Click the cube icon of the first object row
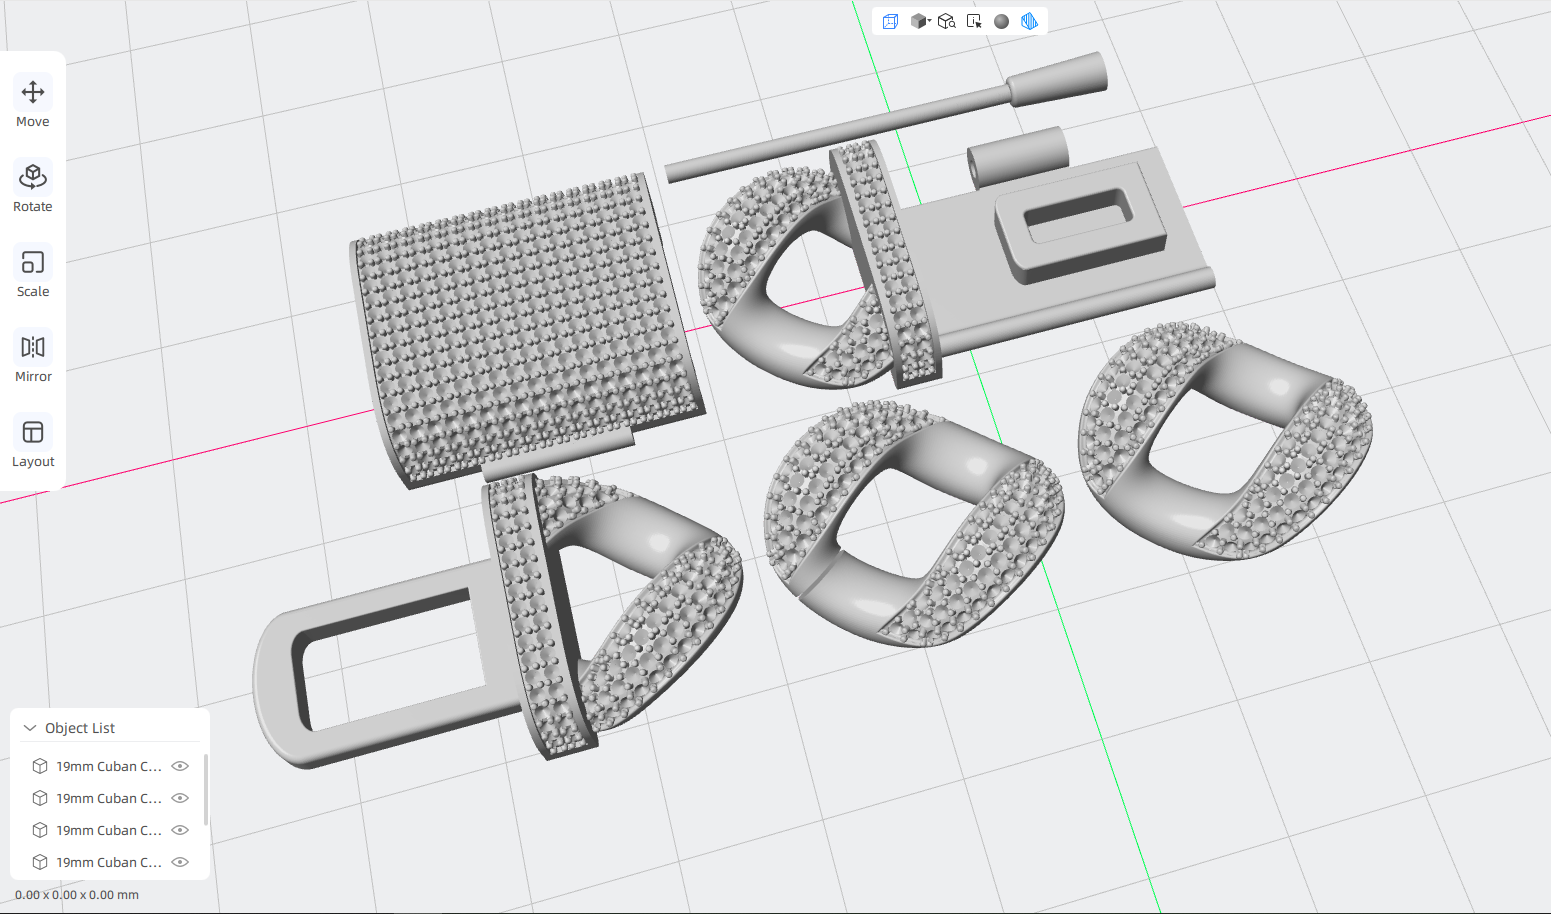 (x=40, y=766)
